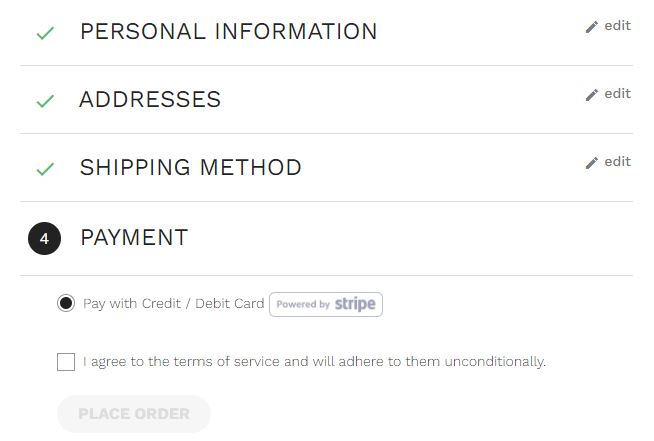Click the edit link for Personal Information
Image resolution: width=654 pixels, height=441 pixels.
click(x=617, y=26)
